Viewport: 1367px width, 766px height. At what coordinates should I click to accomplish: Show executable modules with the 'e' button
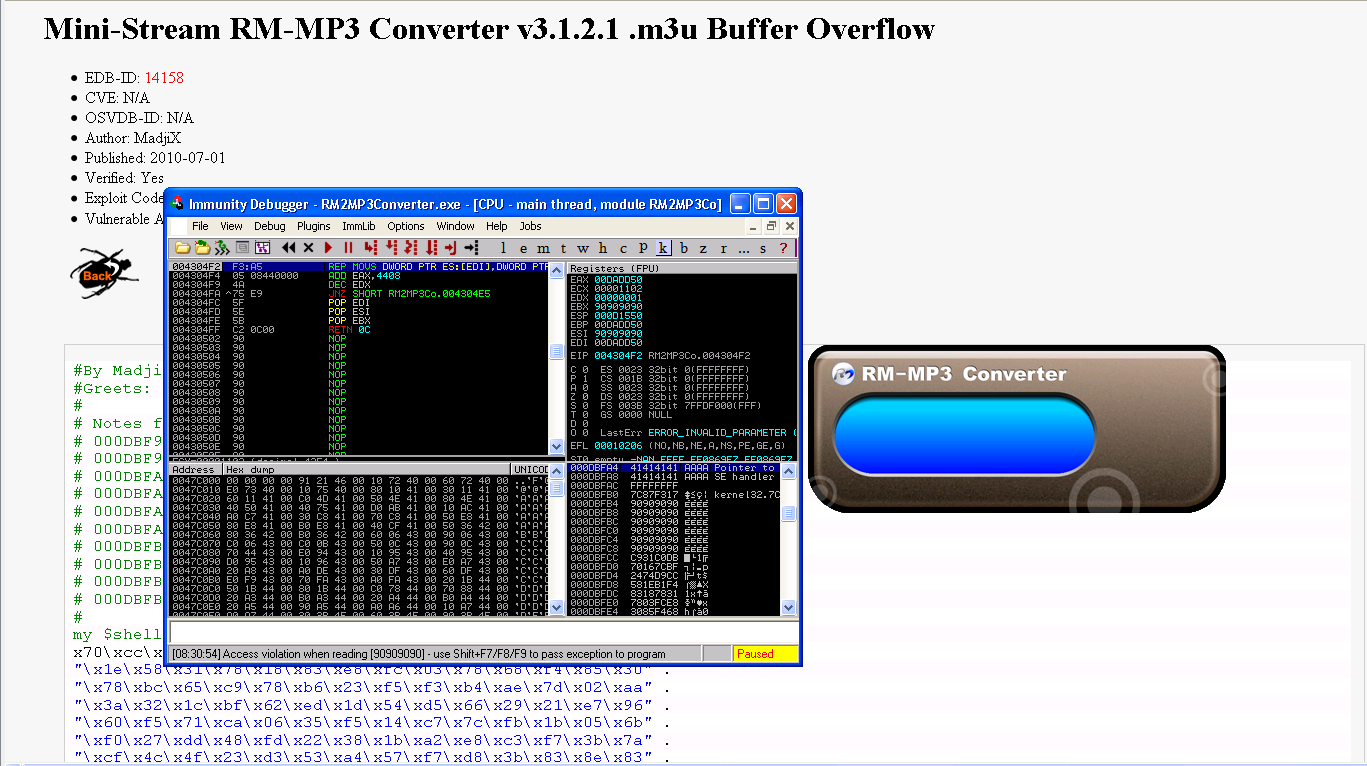tap(523, 247)
